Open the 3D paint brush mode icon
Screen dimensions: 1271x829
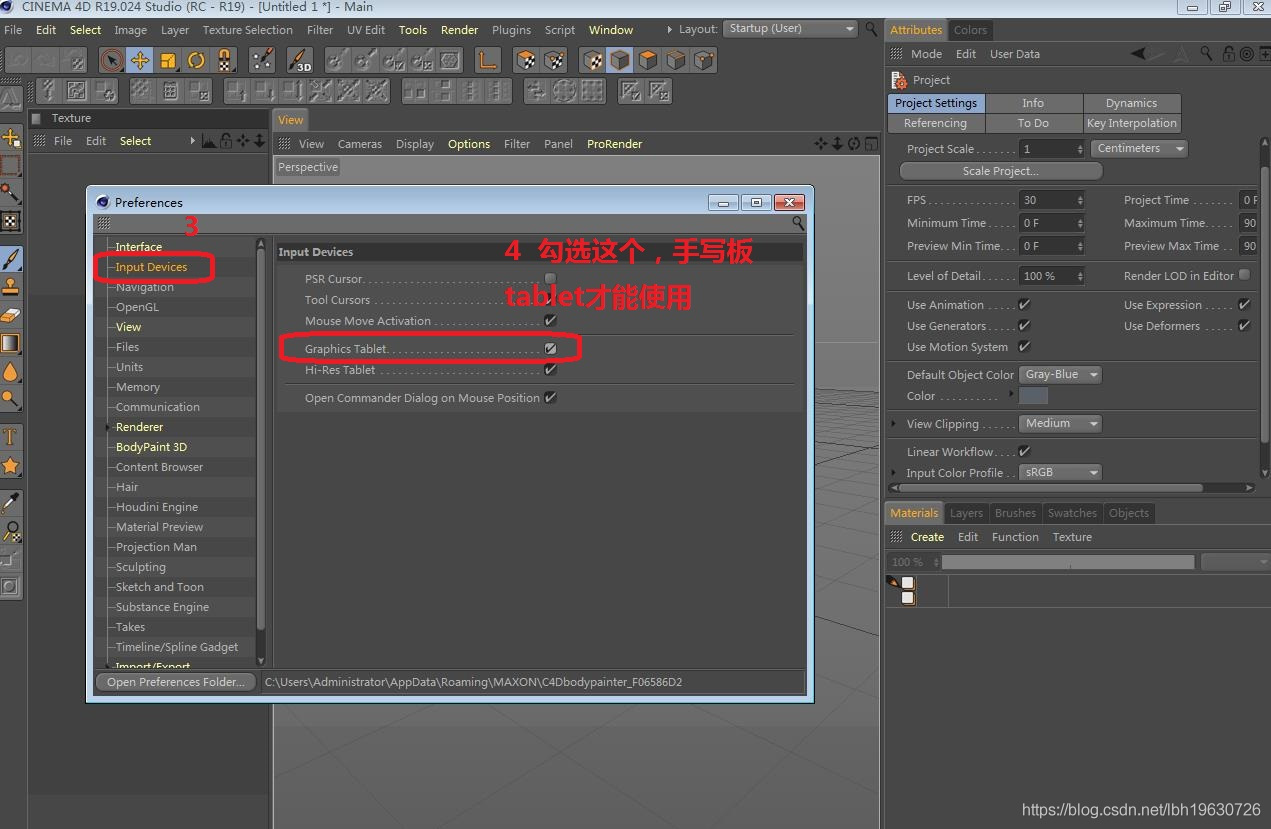point(299,60)
